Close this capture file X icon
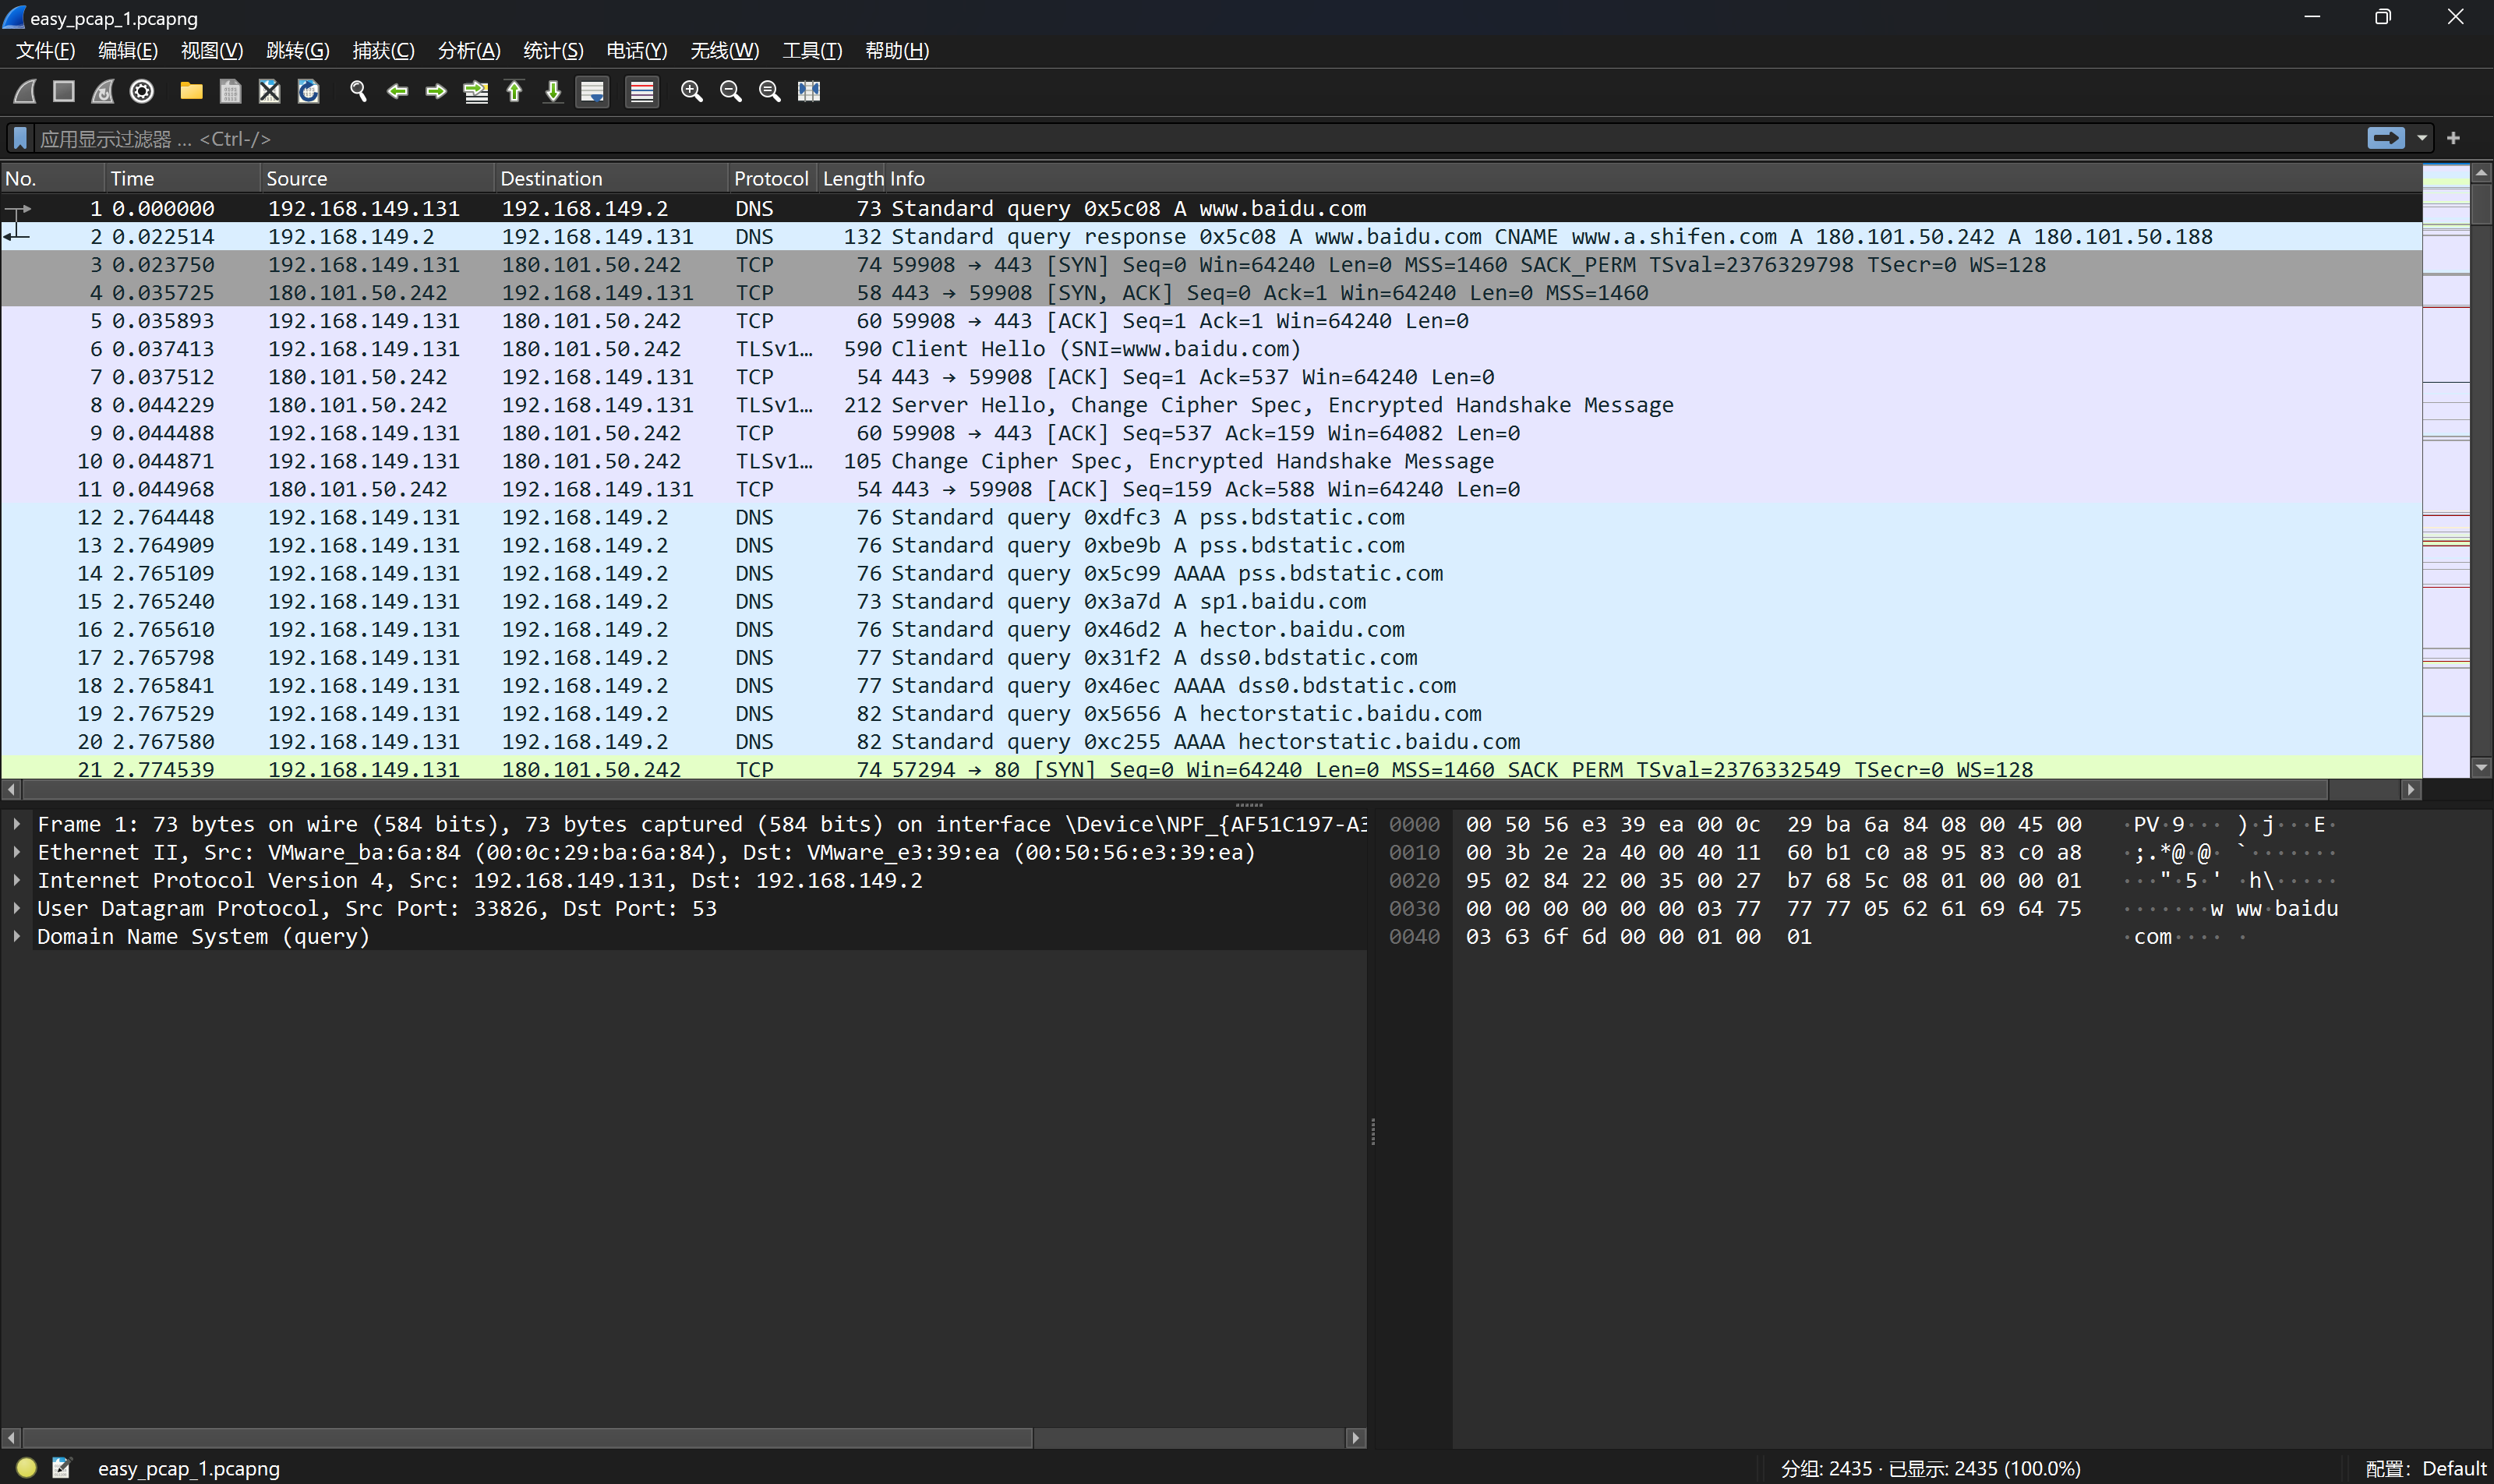The image size is (2494, 1484). coord(269,92)
